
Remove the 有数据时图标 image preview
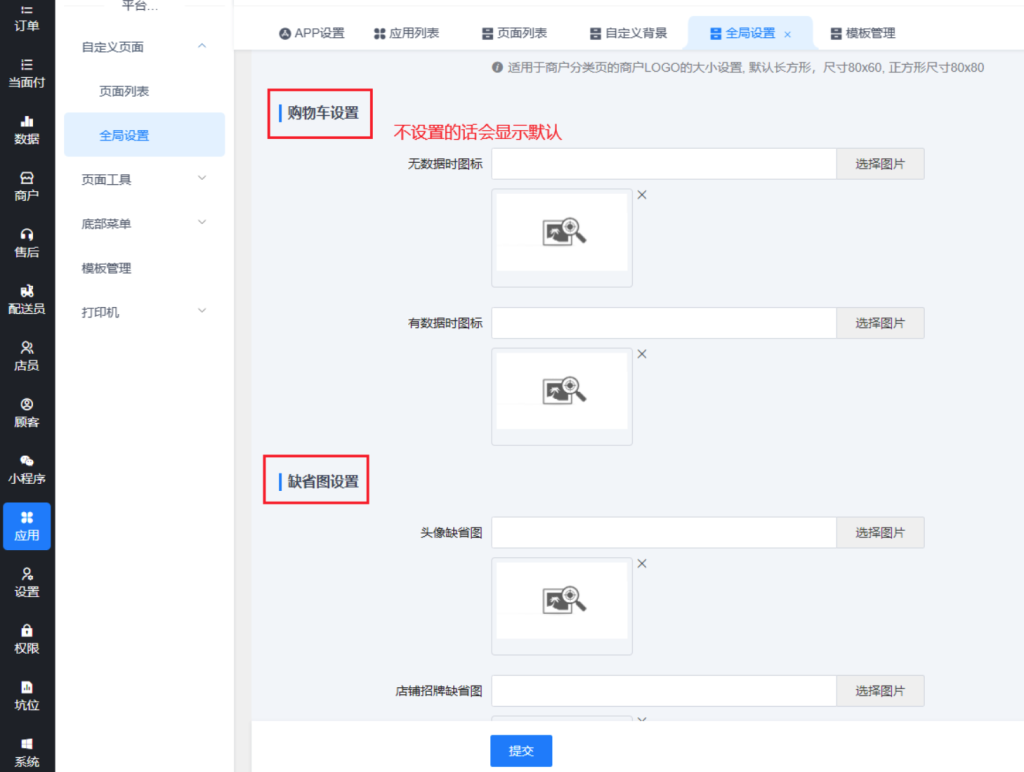pyautogui.click(x=642, y=354)
